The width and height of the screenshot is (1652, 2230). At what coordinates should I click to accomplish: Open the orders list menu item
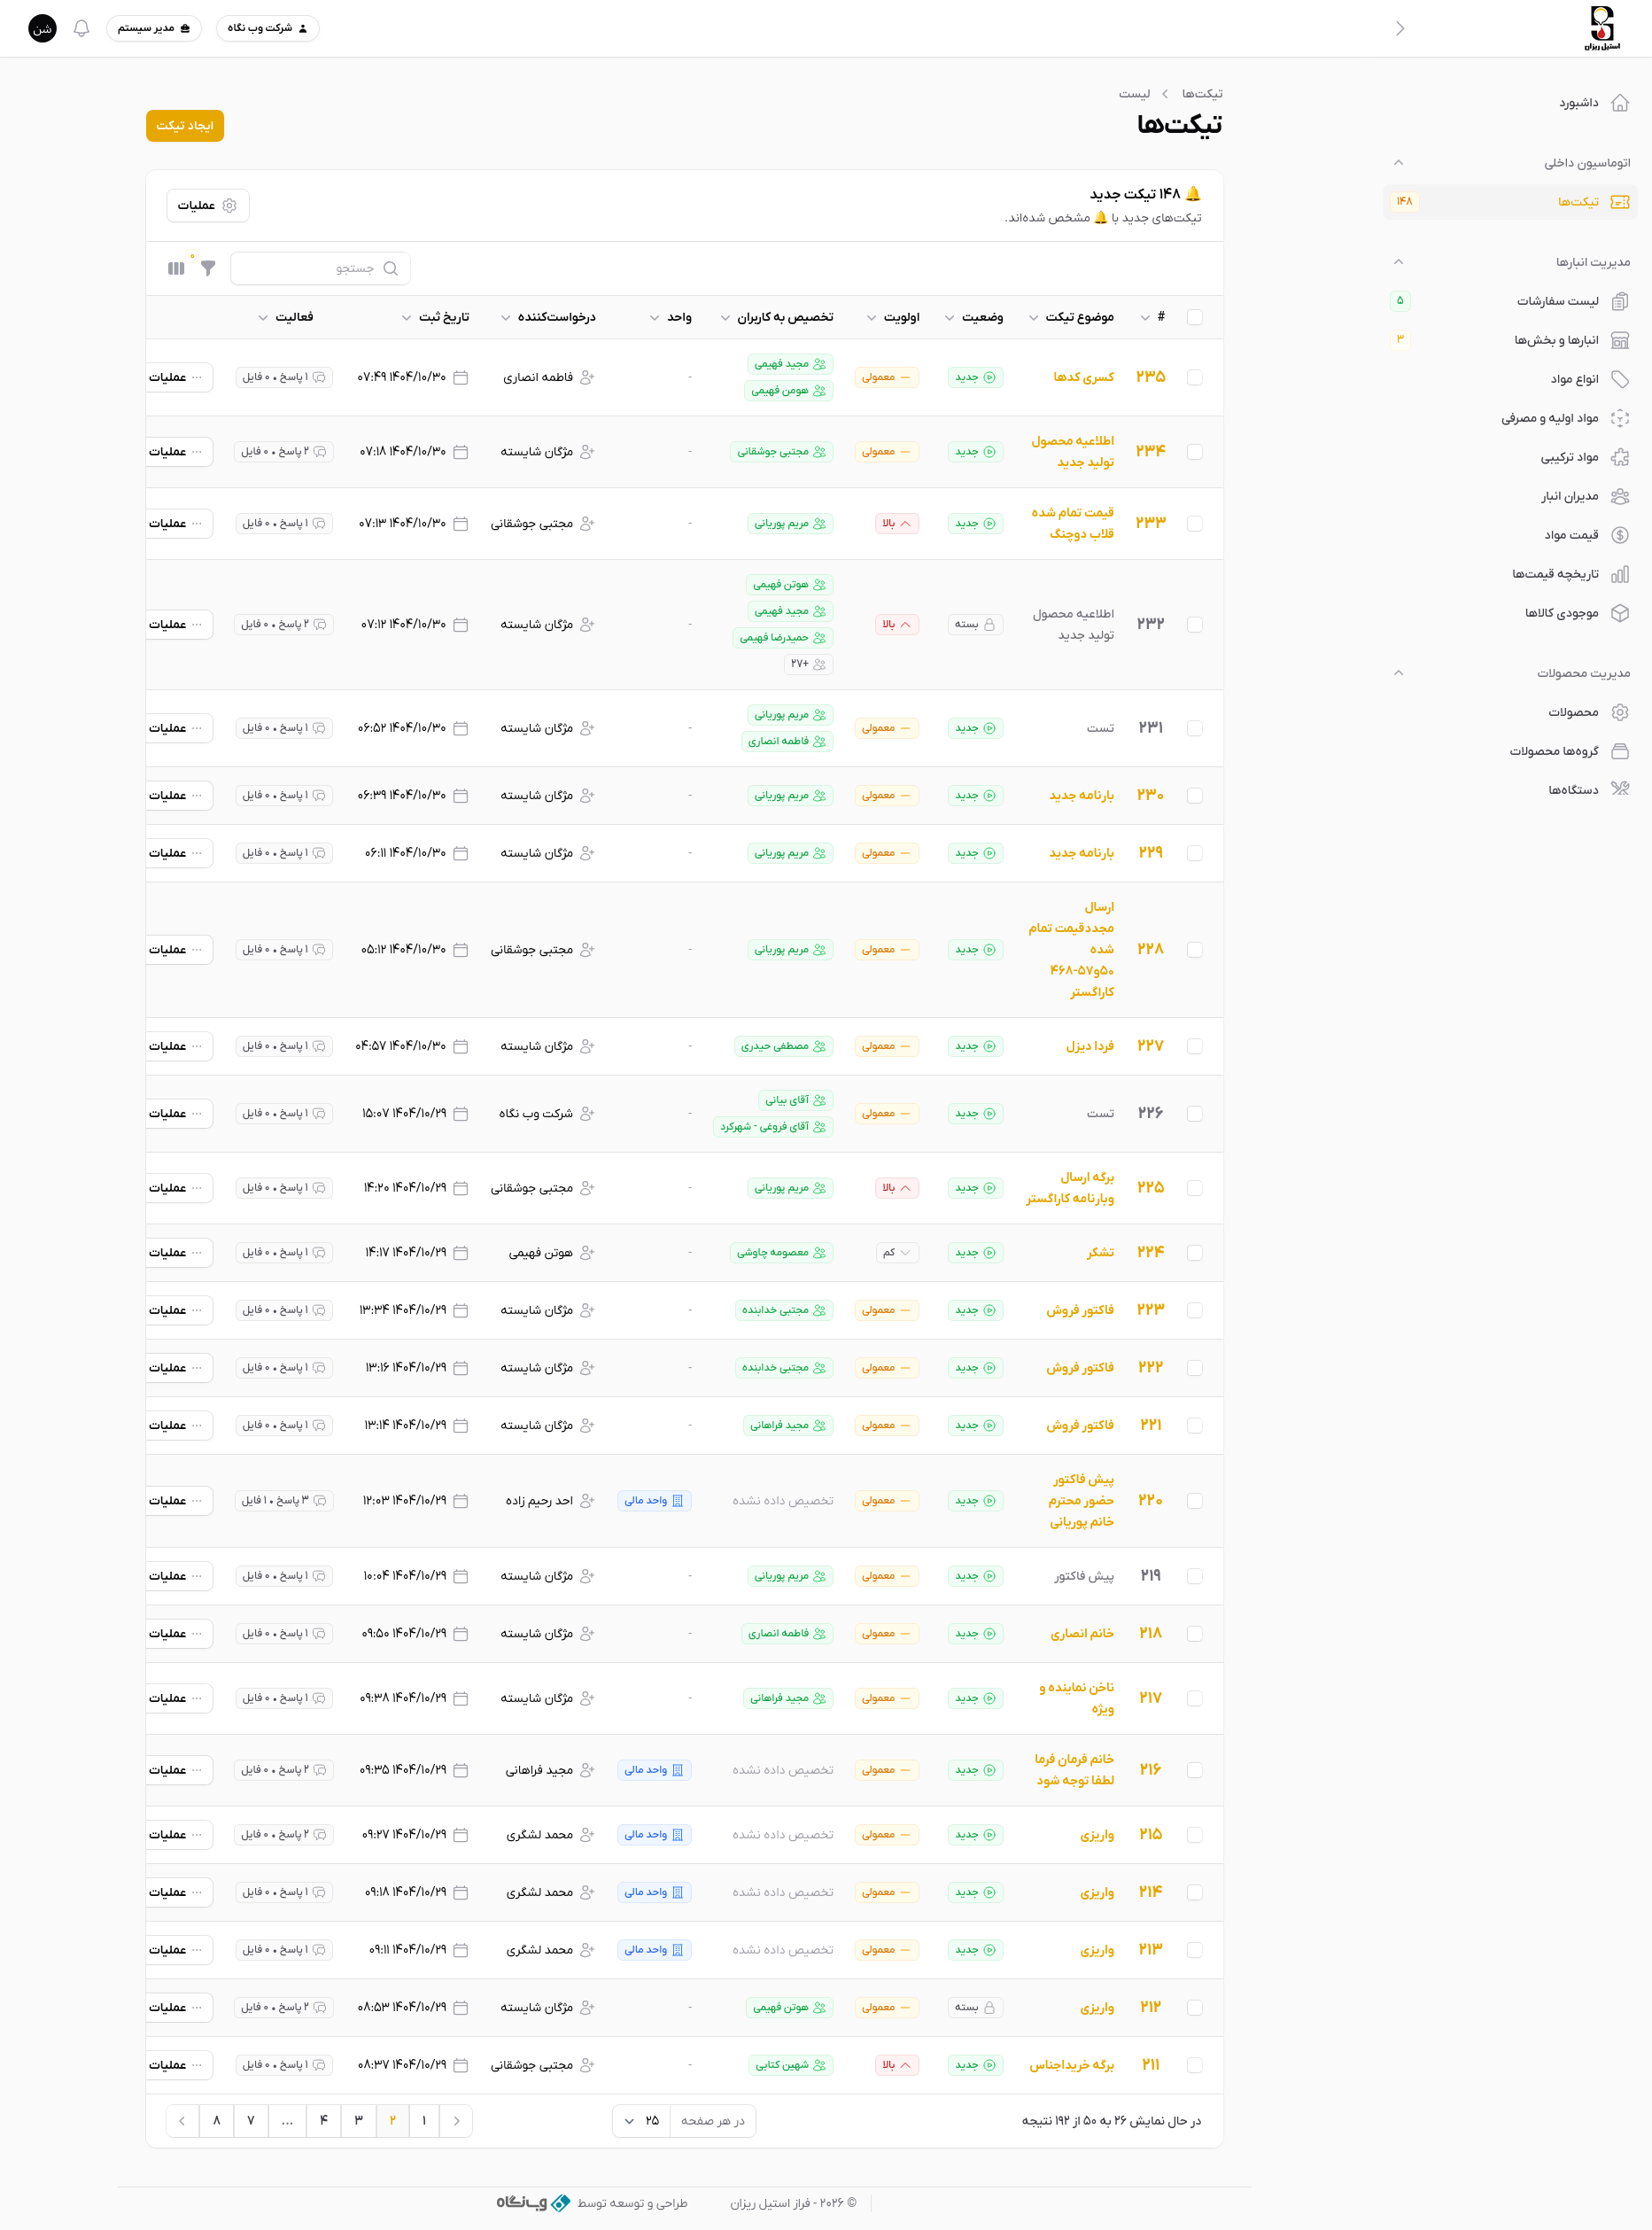coord(1557,301)
